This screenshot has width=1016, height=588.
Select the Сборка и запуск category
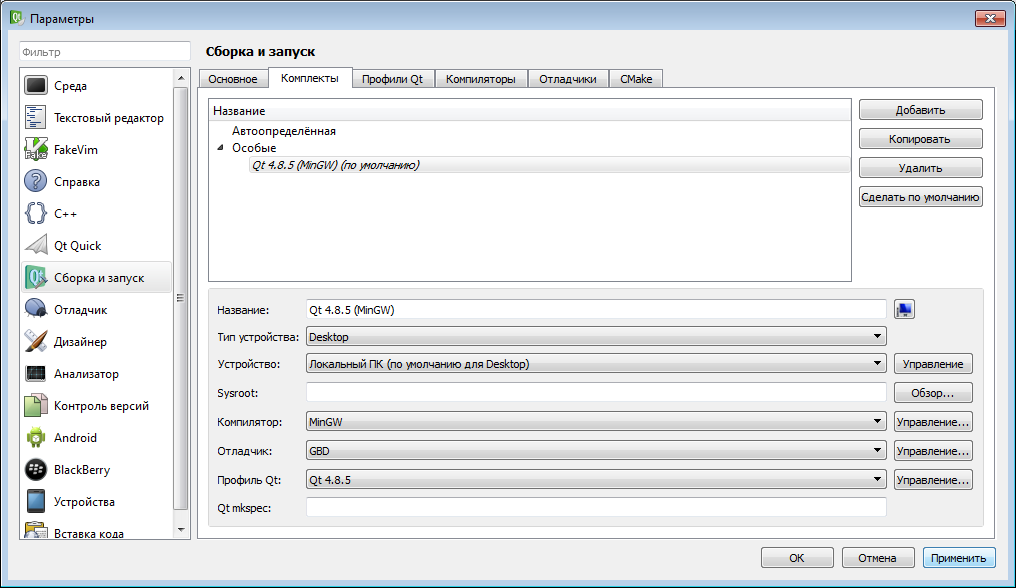(x=97, y=277)
